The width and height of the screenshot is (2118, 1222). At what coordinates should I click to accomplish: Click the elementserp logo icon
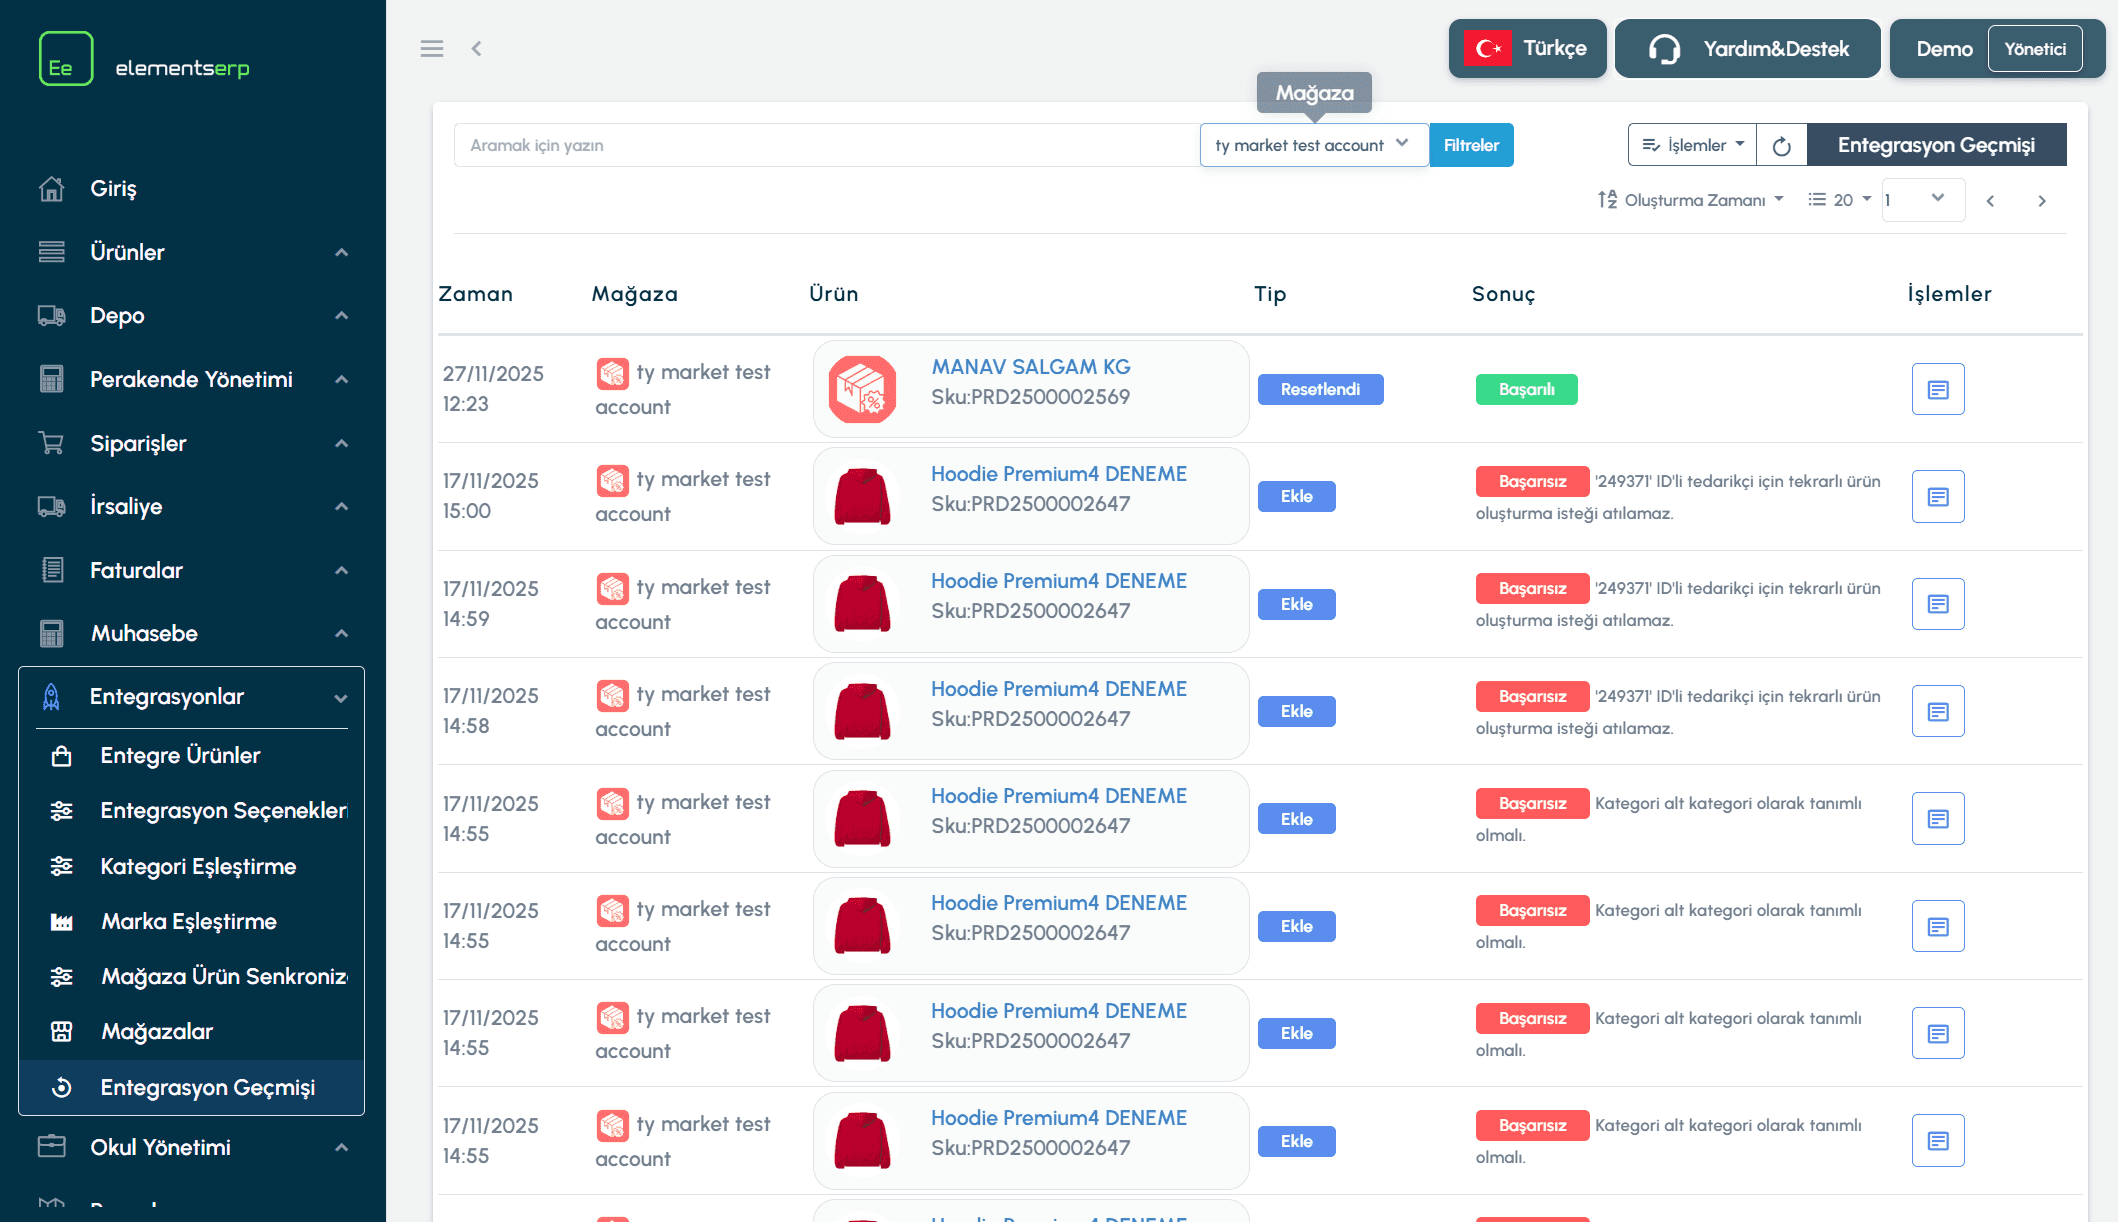click(66, 59)
